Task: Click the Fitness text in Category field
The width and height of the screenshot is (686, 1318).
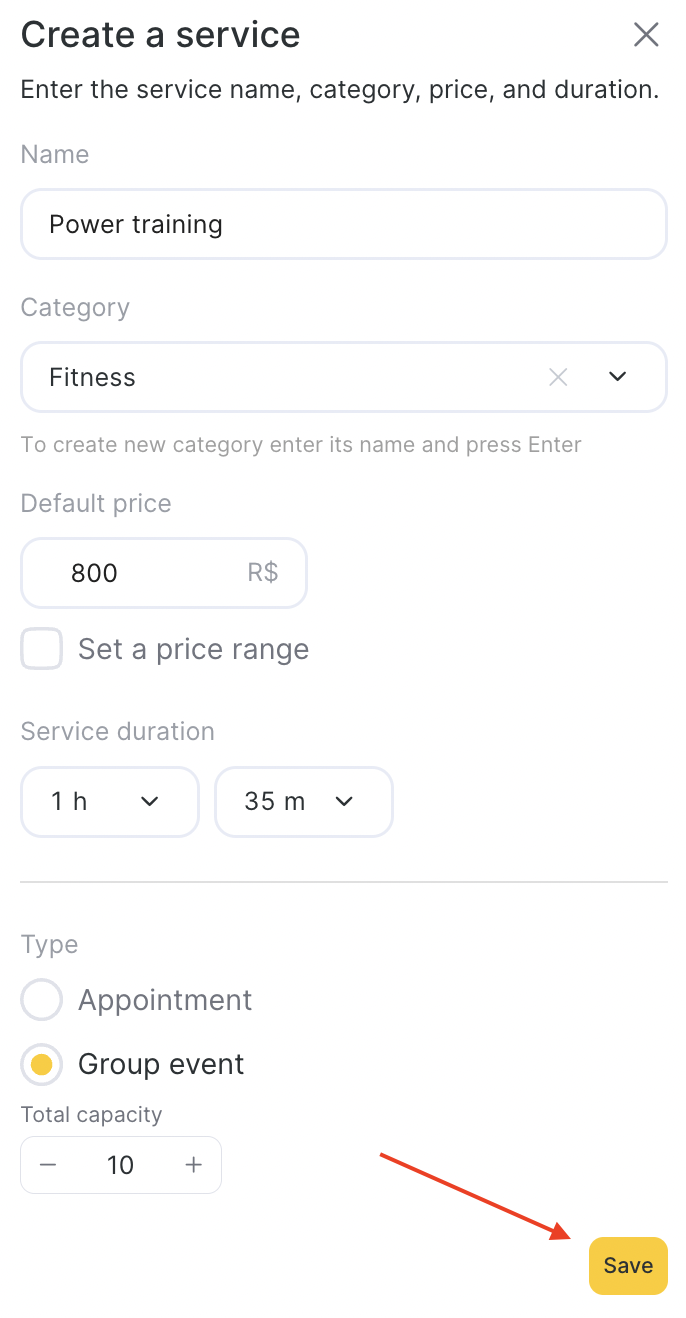Action: [x=92, y=377]
